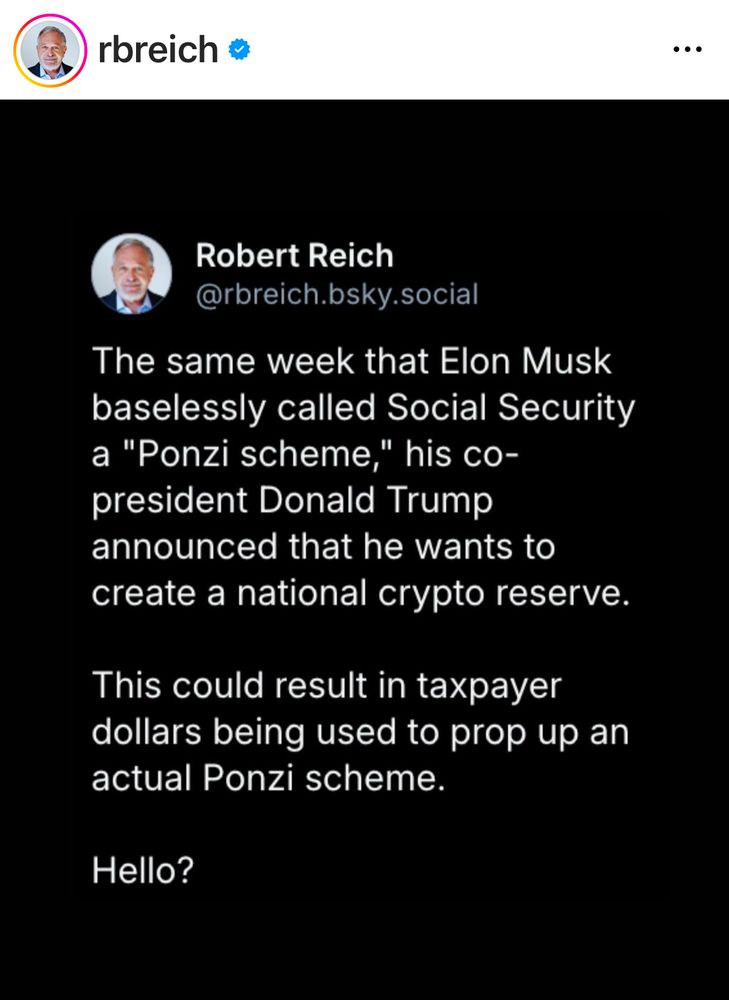Click the name "Donald Trump" in post
Viewport: 729px width, 1000px height.
coord(375,501)
